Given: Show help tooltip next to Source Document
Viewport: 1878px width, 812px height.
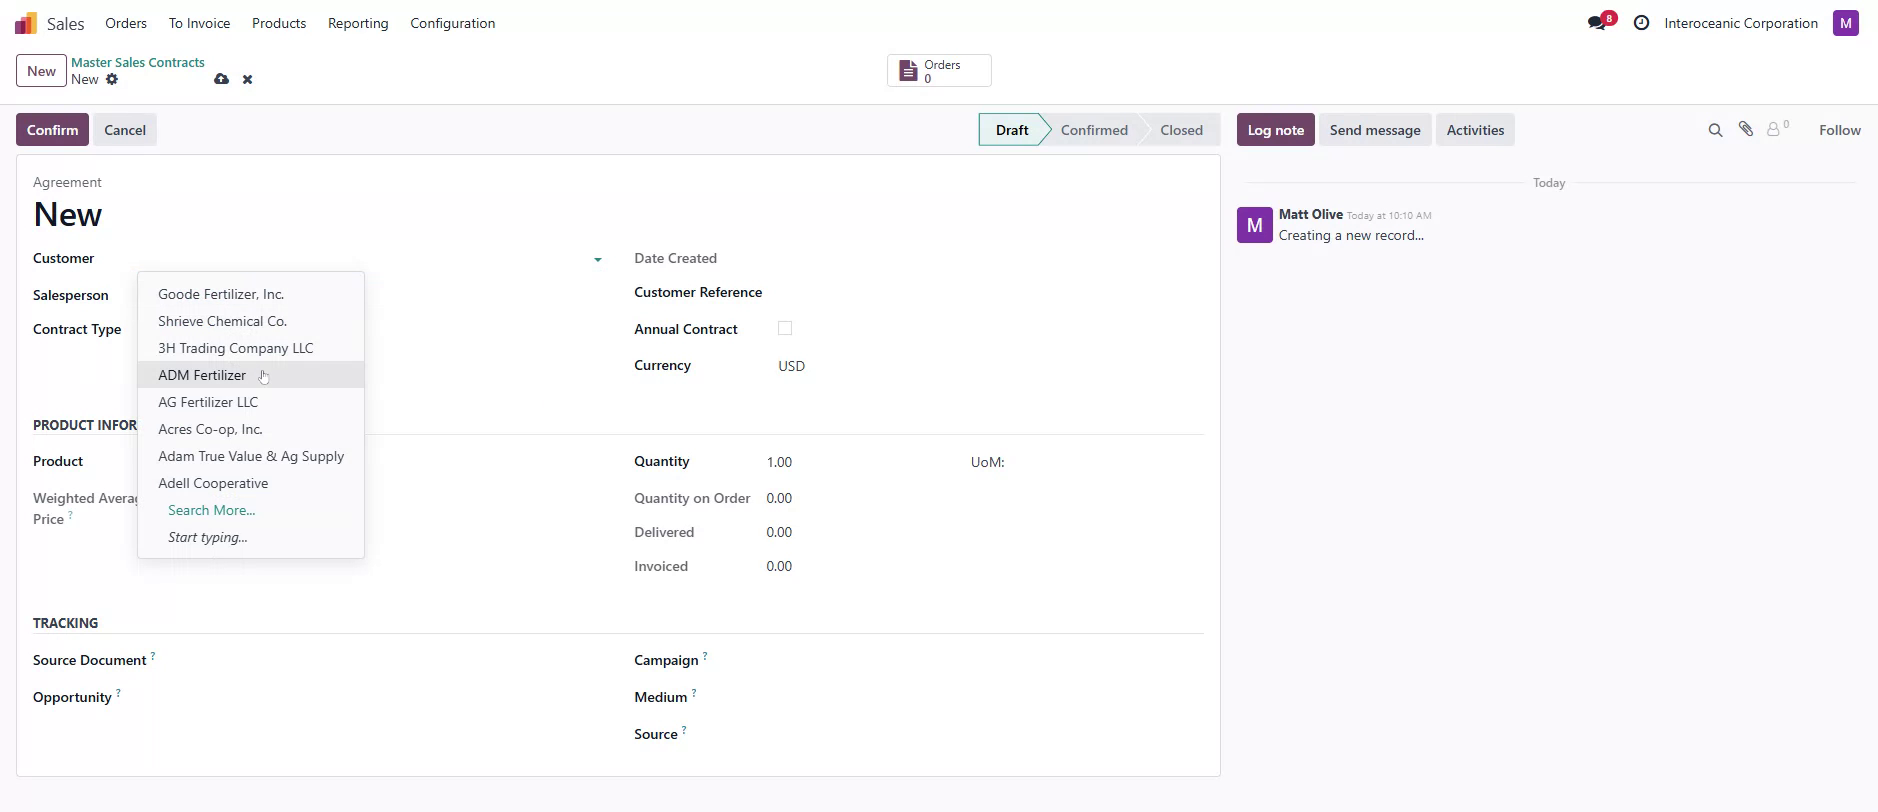Looking at the screenshot, I should click(x=153, y=656).
